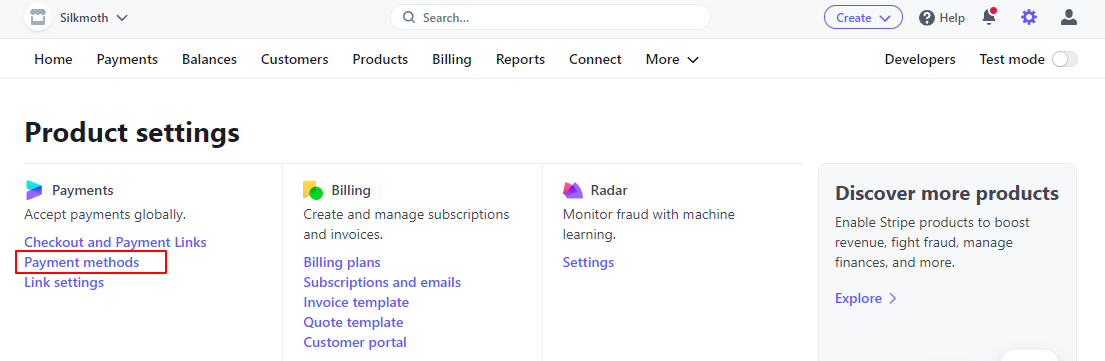Go to the Home tab

[x=54, y=60]
